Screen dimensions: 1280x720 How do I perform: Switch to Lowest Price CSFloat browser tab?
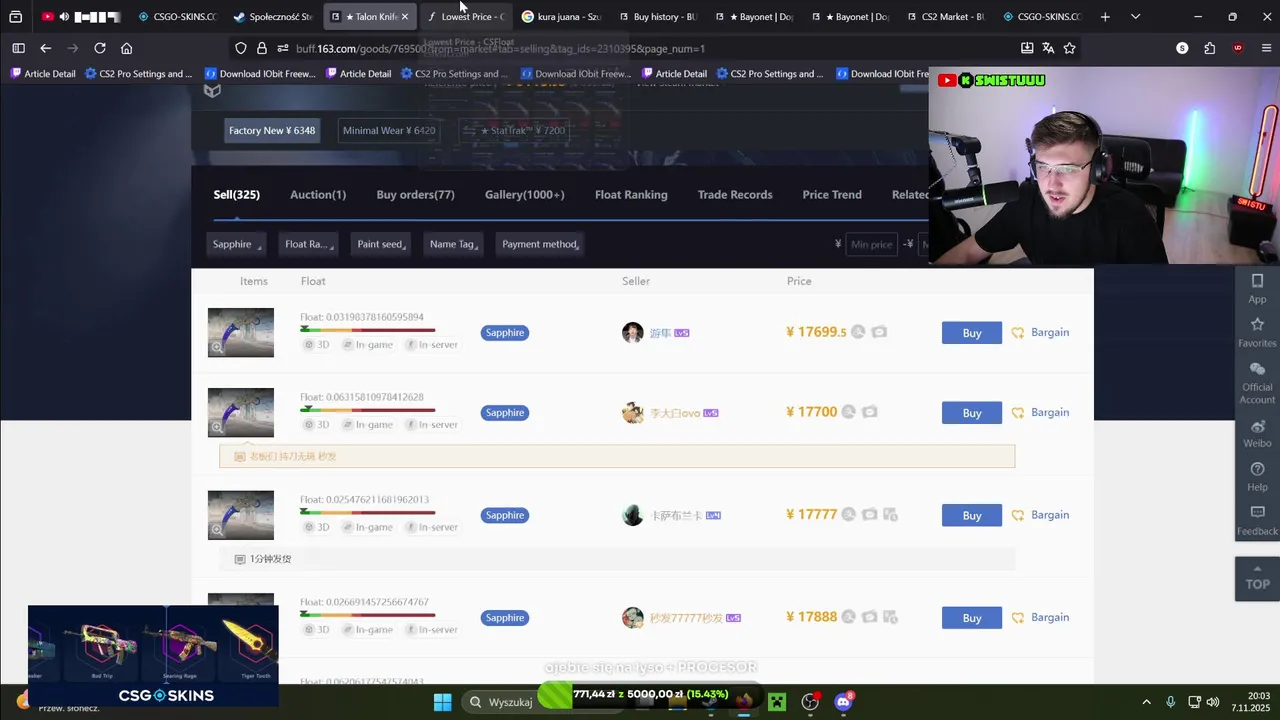point(466,17)
